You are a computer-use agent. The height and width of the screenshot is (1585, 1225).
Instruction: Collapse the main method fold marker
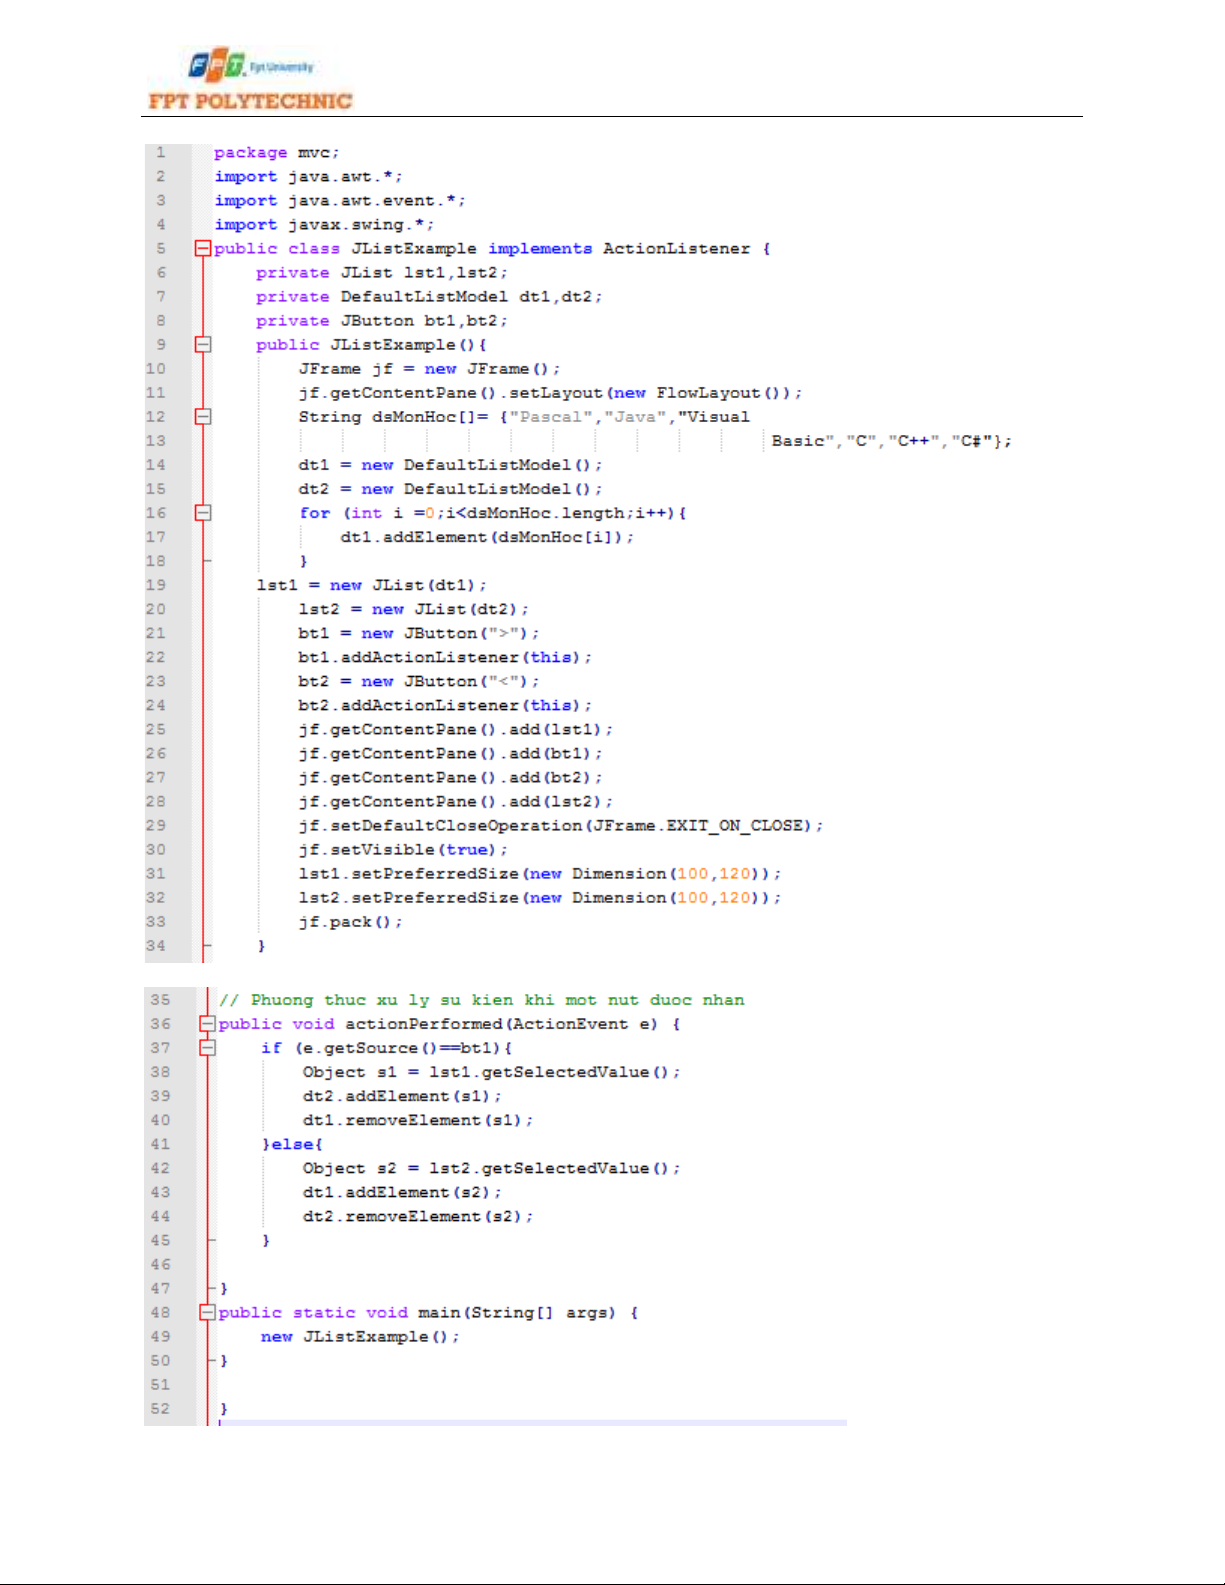tap(207, 1312)
